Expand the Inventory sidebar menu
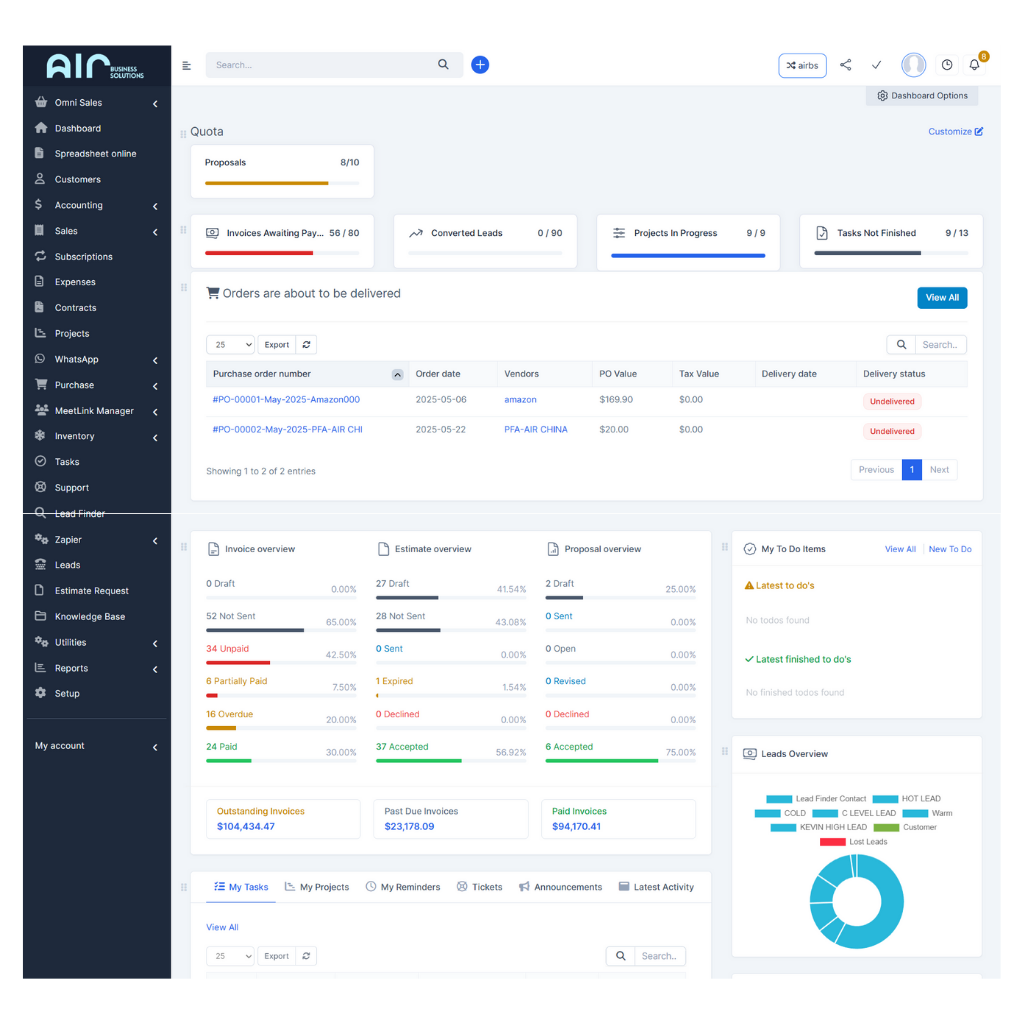 (95, 436)
